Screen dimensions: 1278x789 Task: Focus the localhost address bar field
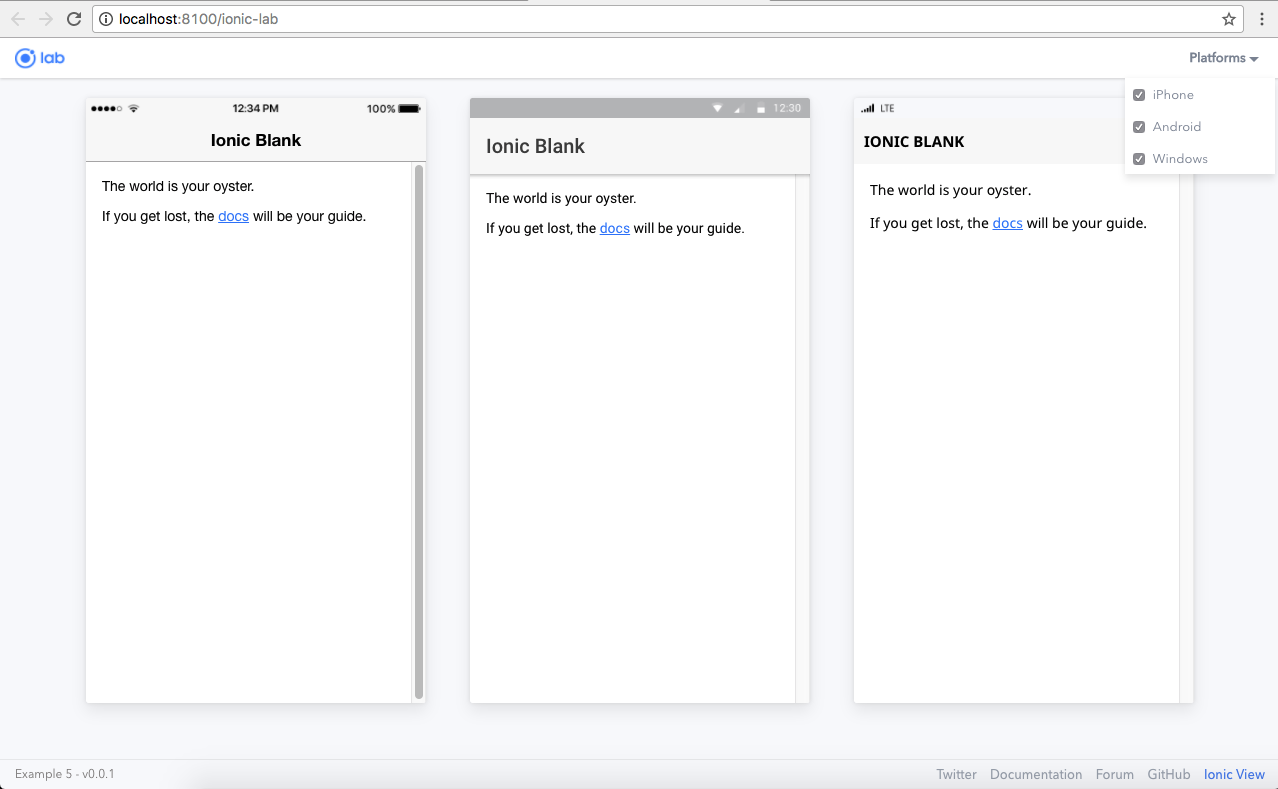click(660, 19)
